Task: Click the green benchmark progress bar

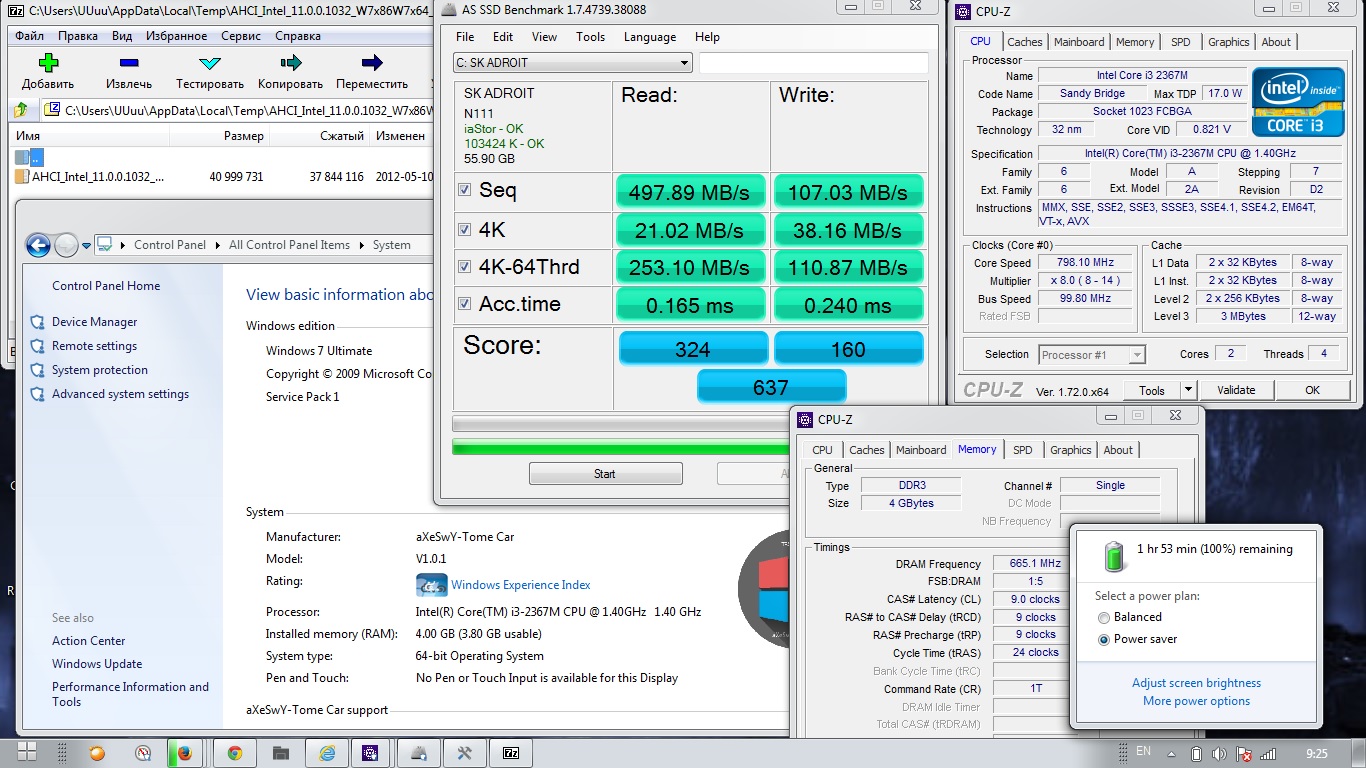Action: (620, 446)
